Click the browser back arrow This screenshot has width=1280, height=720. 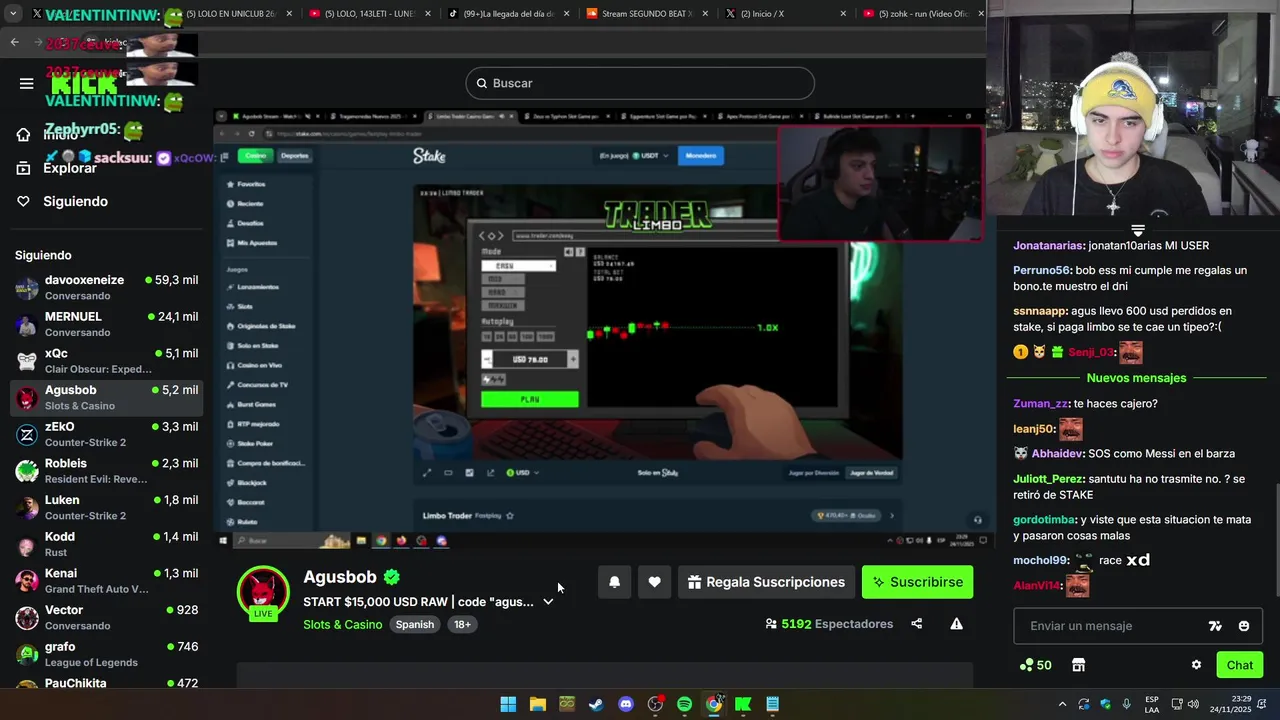(x=14, y=42)
